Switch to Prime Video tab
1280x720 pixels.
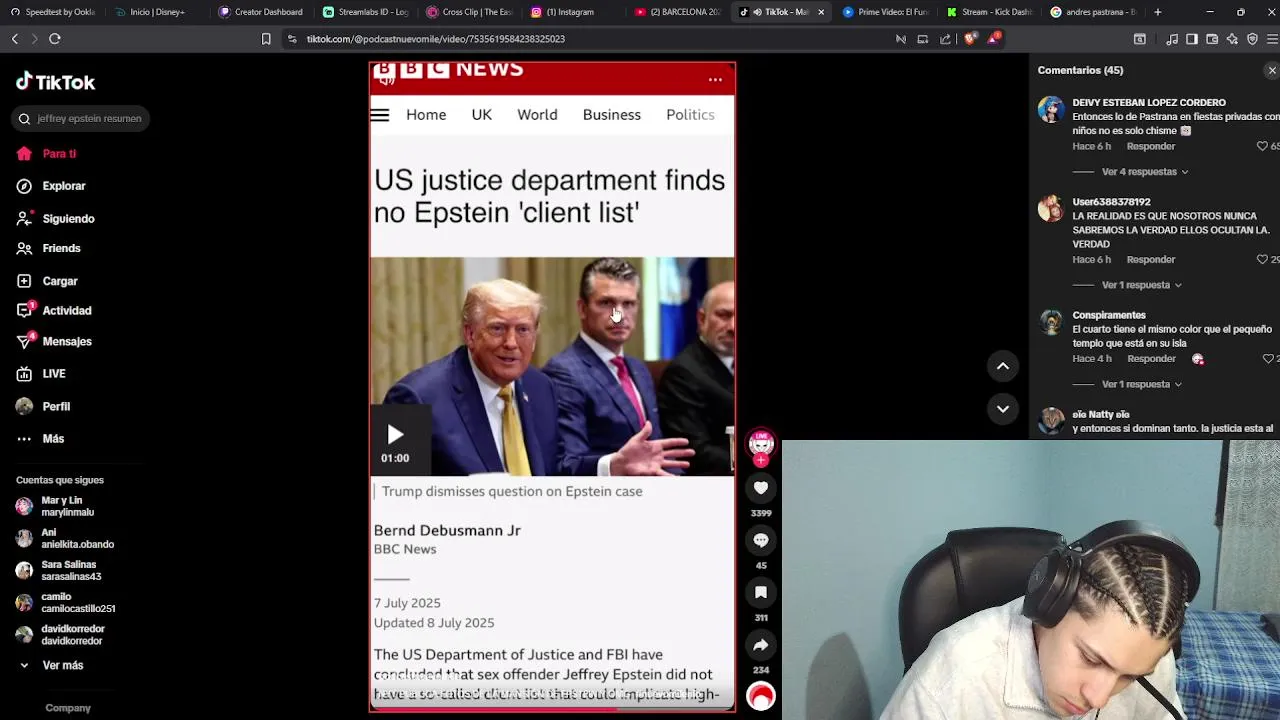pyautogui.click(x=885, y=12)
